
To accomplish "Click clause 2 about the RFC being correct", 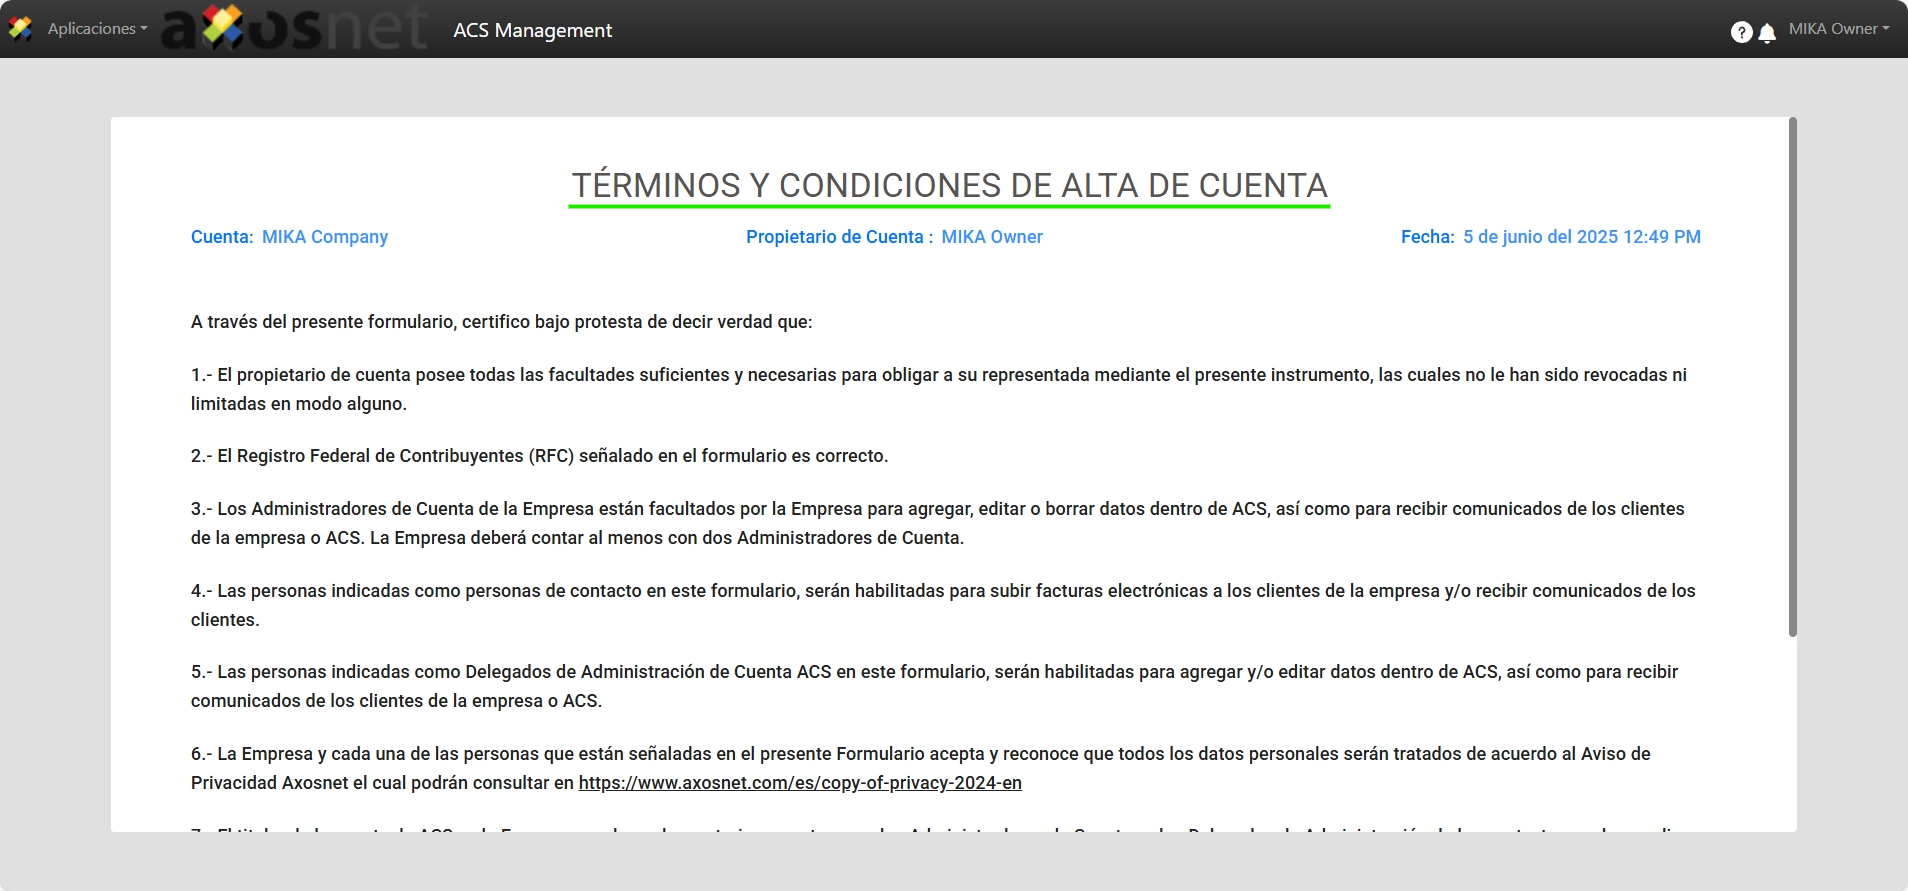I will pos(539,456).
